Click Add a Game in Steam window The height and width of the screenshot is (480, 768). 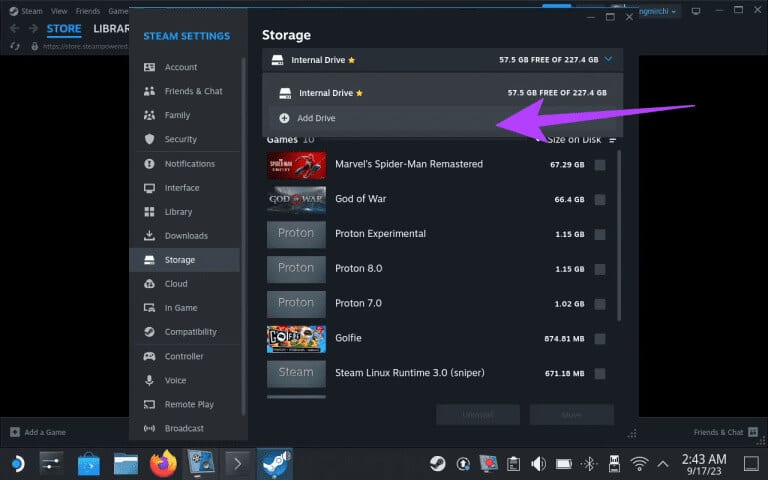click(x=38, y=432)
